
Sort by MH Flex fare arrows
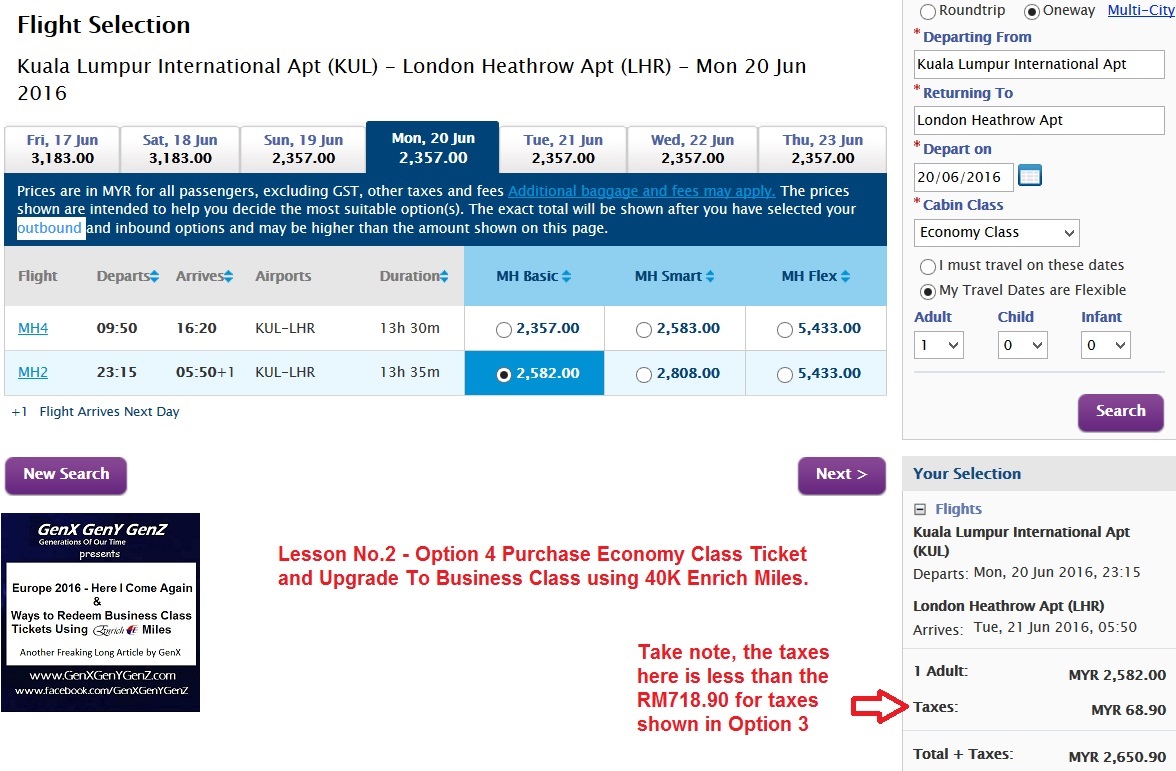coord(845,277)
